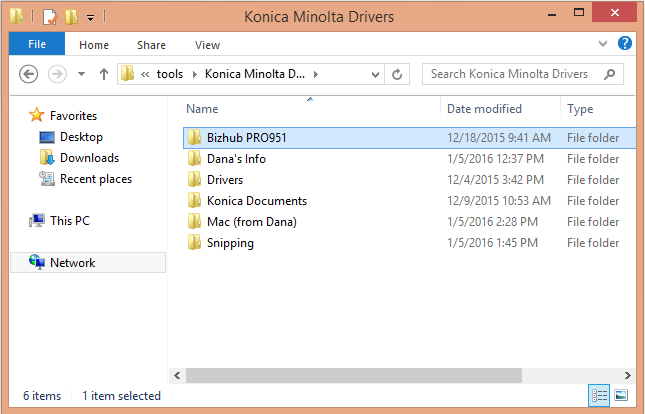Select This PC in the navigation pane
645x414 pixels.
[70, 221]
